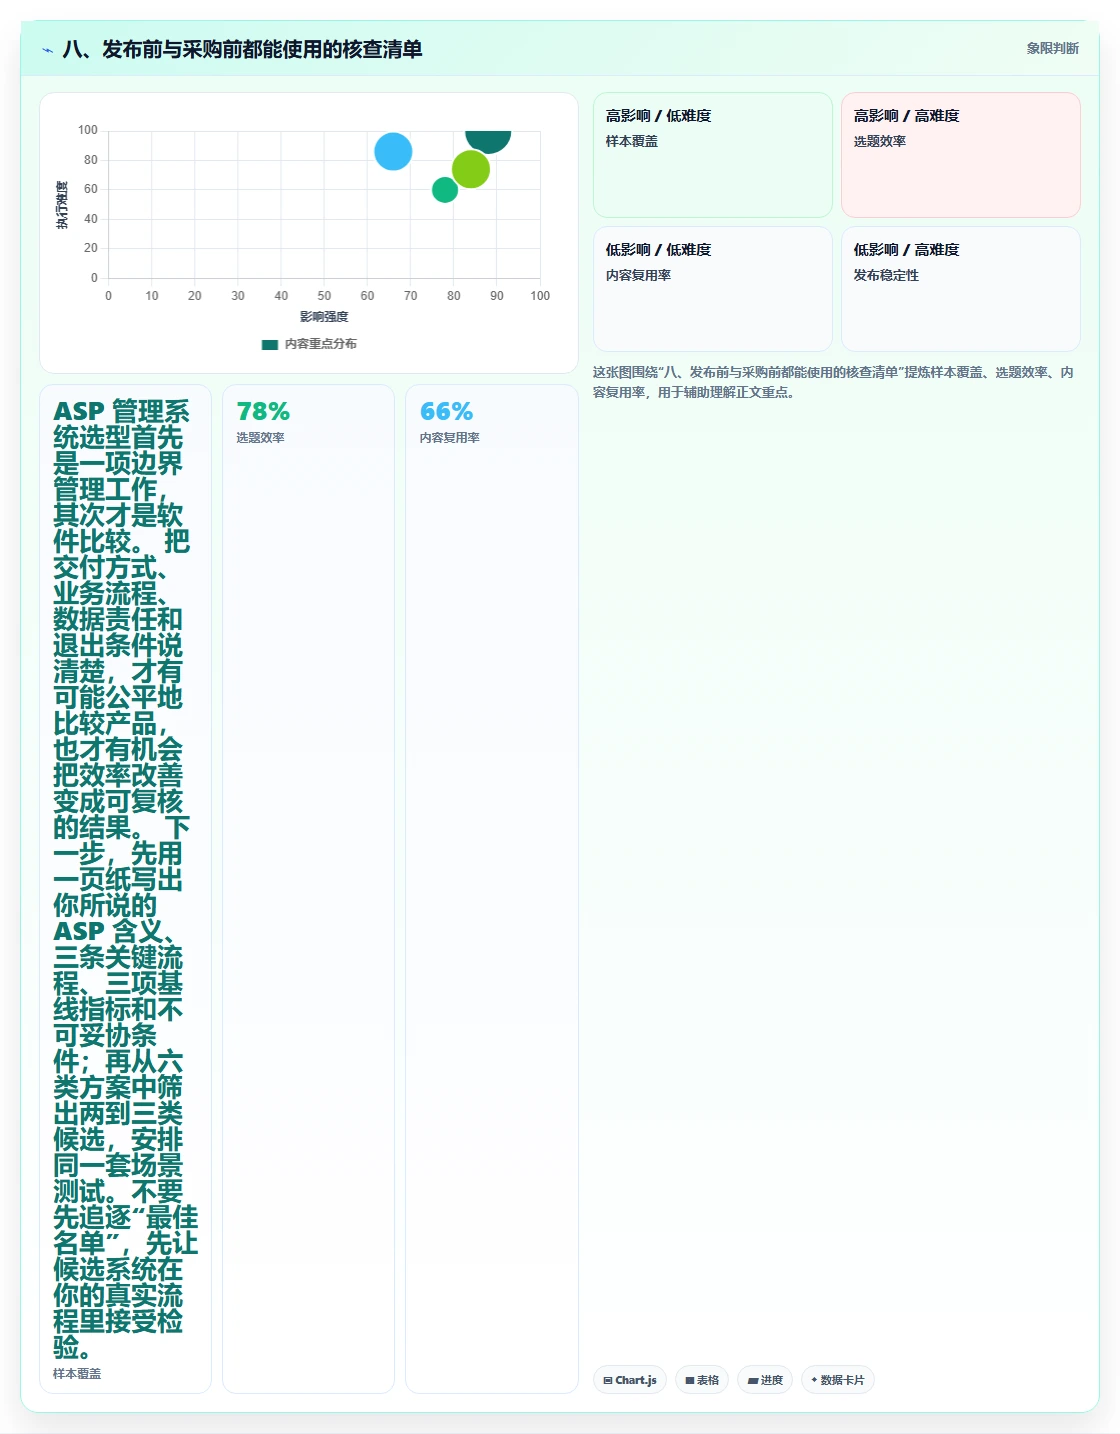Click the 选题效率 label under 78%
The width and height of the screenshot is (1120, 1434).
click(260, 438)
